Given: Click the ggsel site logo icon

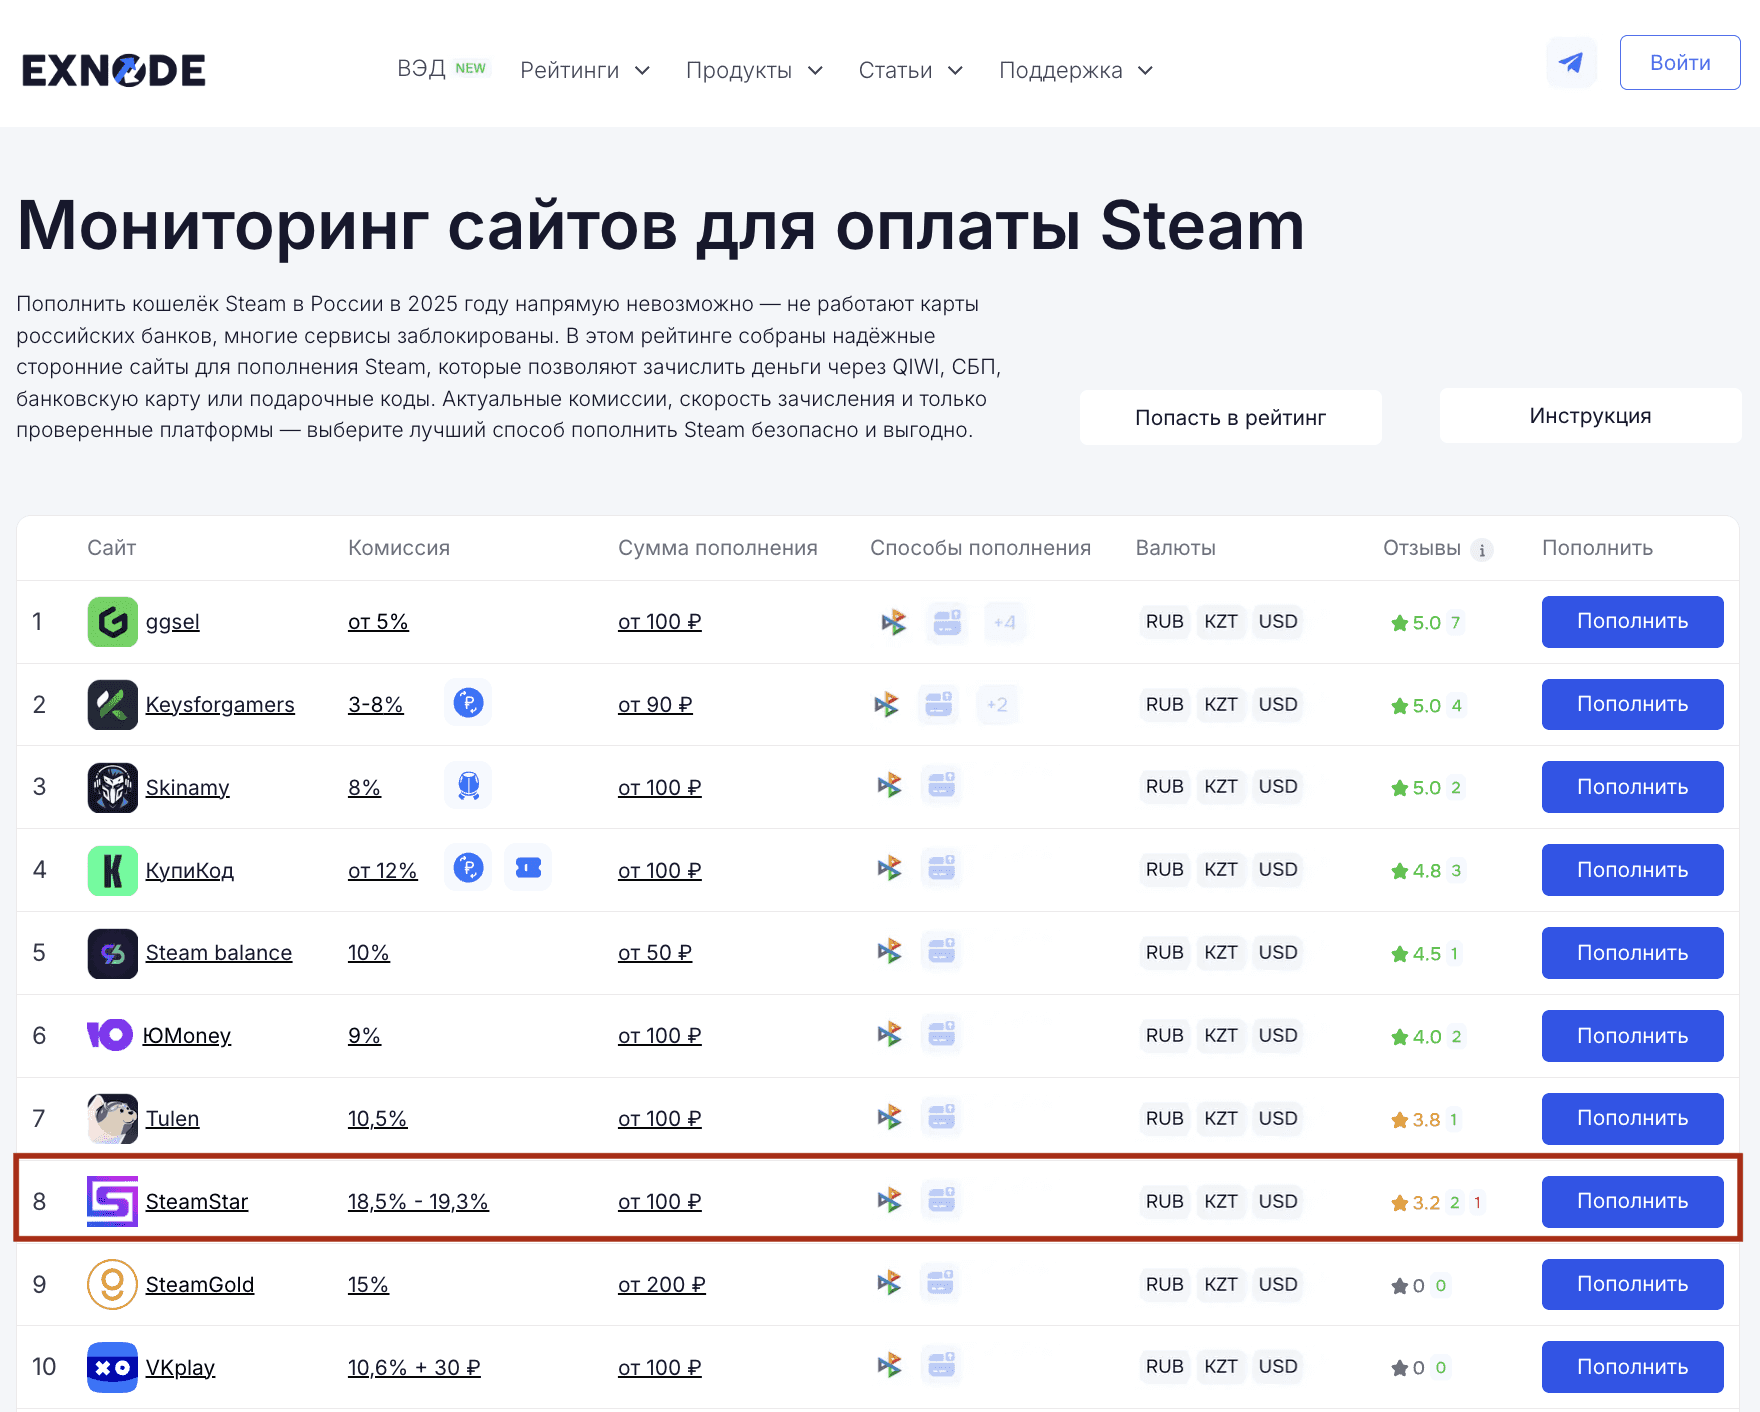Looking at the screenshot, I should coord(112,622).
